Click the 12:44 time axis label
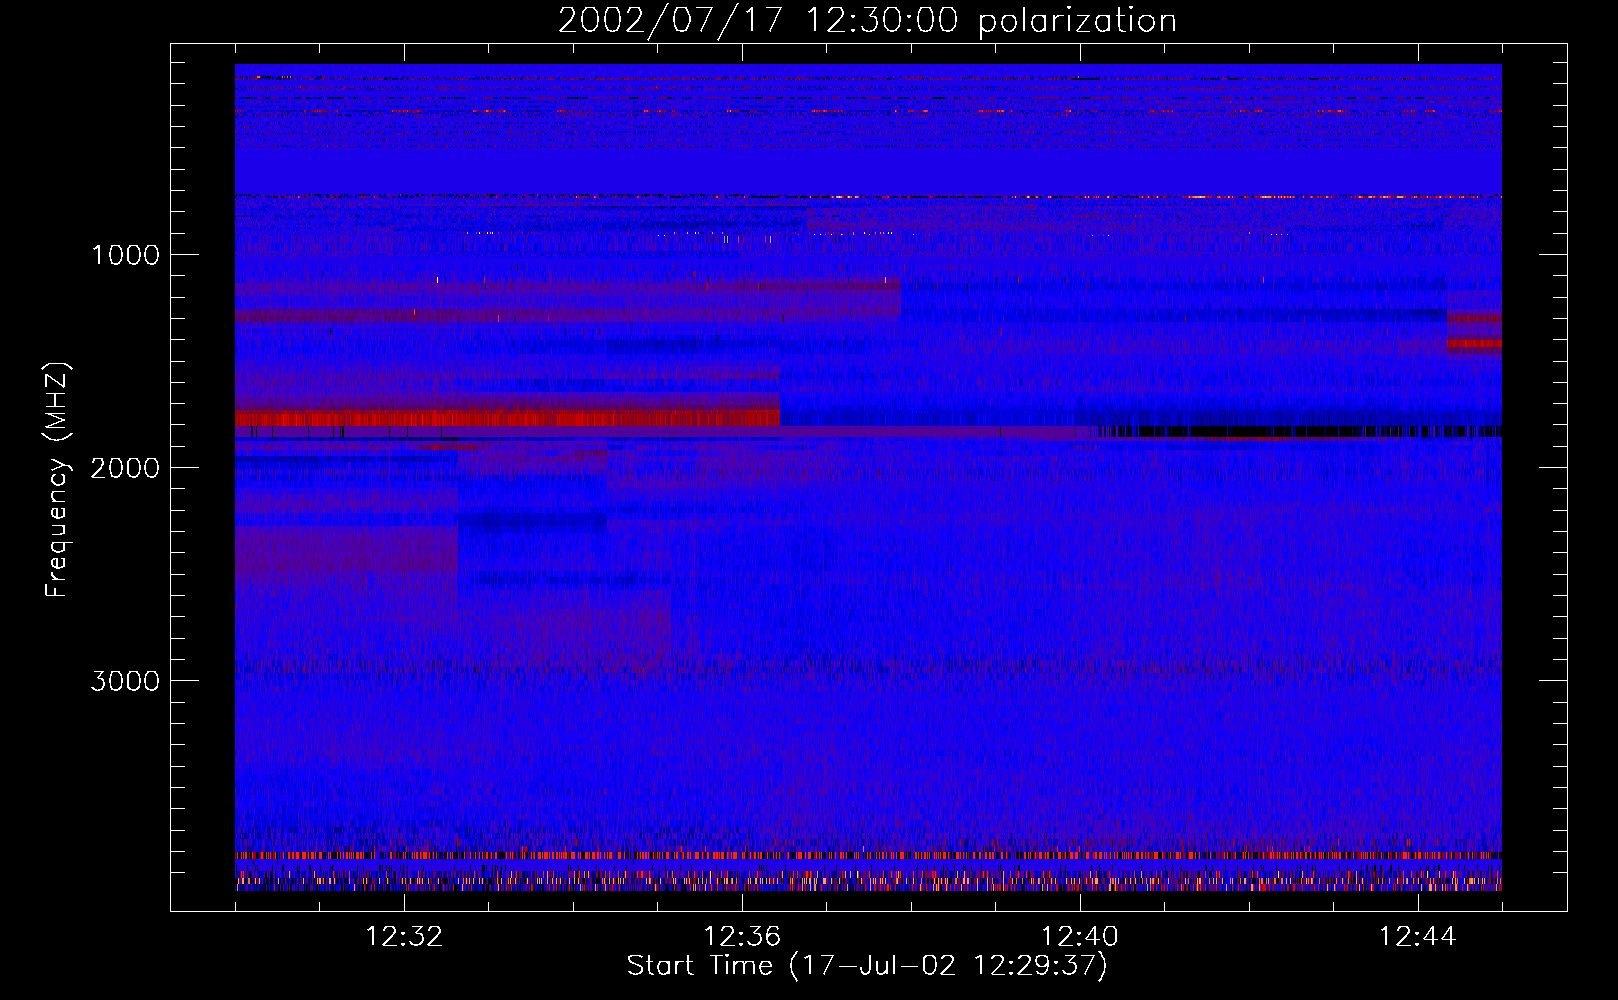 point(1418,937)
